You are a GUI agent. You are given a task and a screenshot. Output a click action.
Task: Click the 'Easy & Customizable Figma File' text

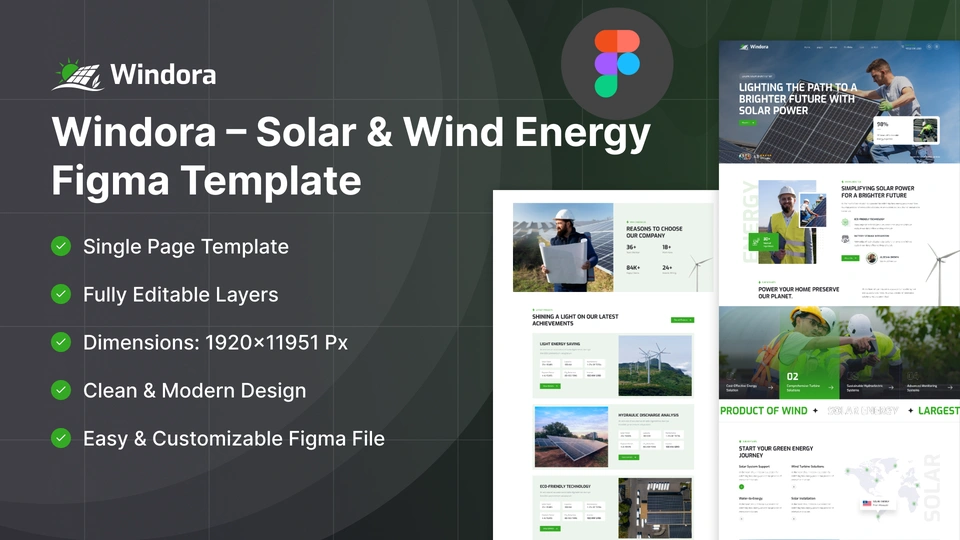(234, 438)
